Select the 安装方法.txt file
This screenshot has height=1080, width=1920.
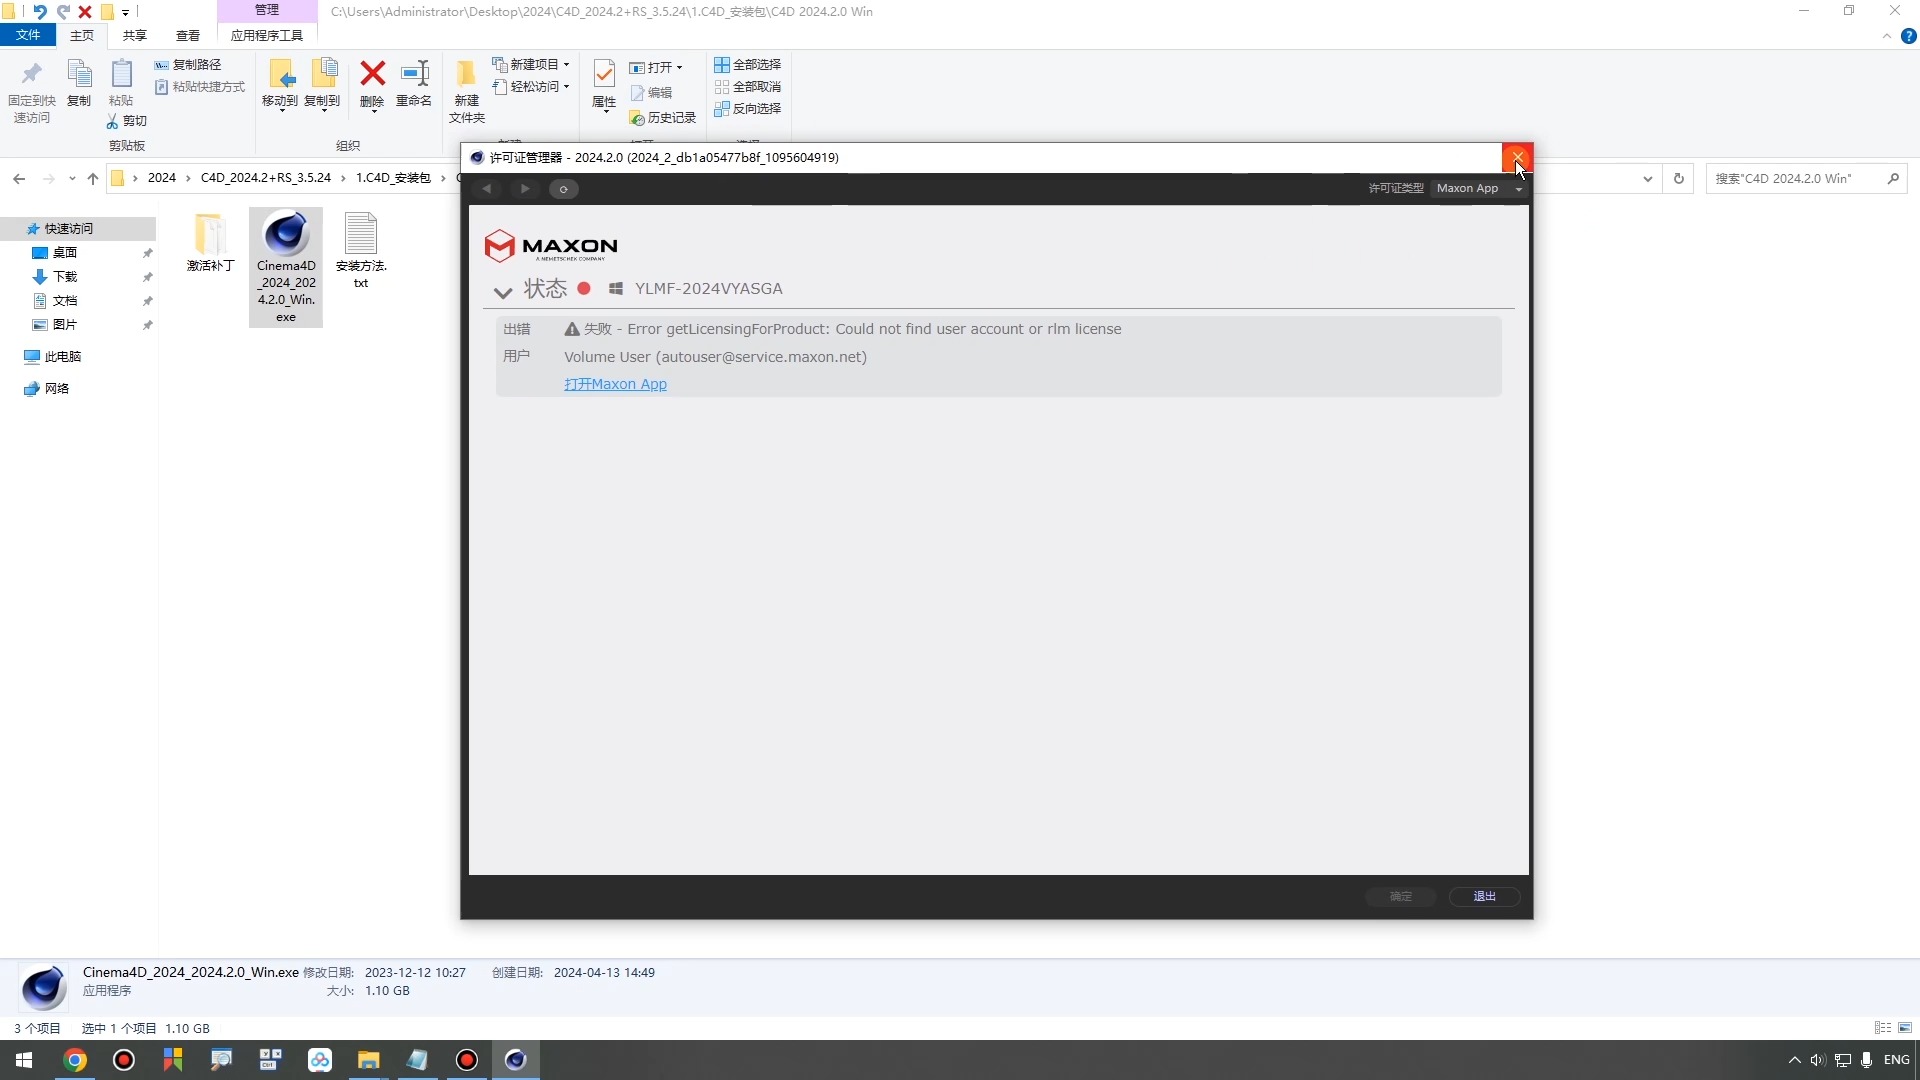click(x=361, y=250)
